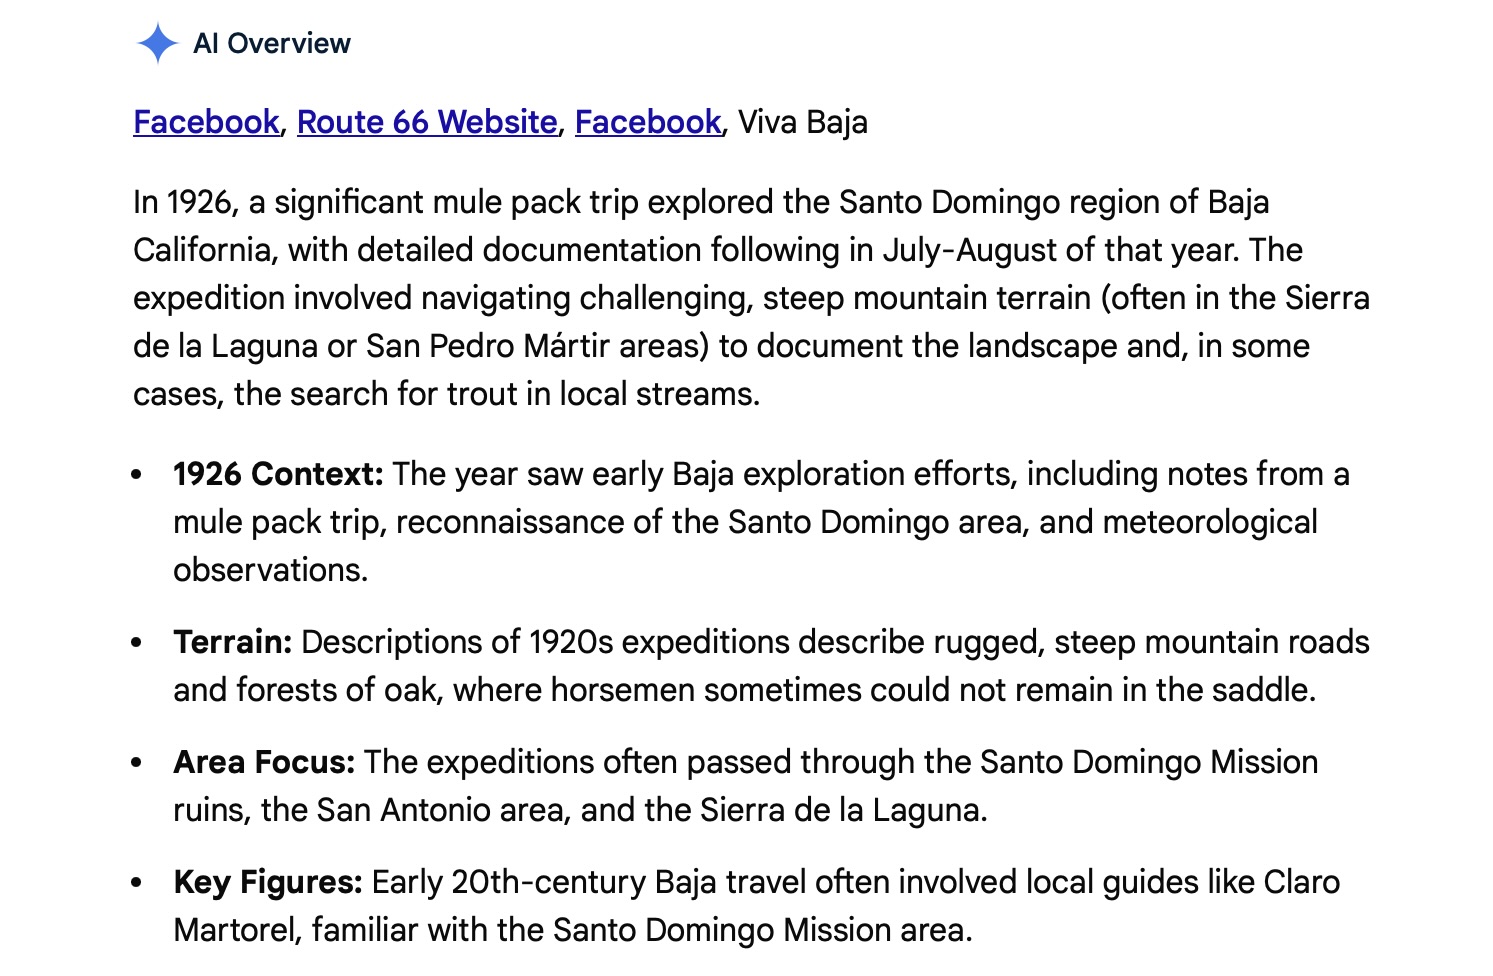Click the bold 'Terrain:' heading
The image size is (1493, 976).
(x=233, y=642)
